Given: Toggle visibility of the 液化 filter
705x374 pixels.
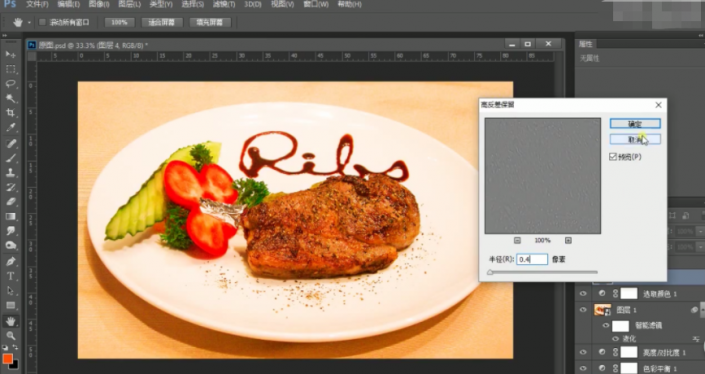Looking at the screenshot, I should click(616, 339).
